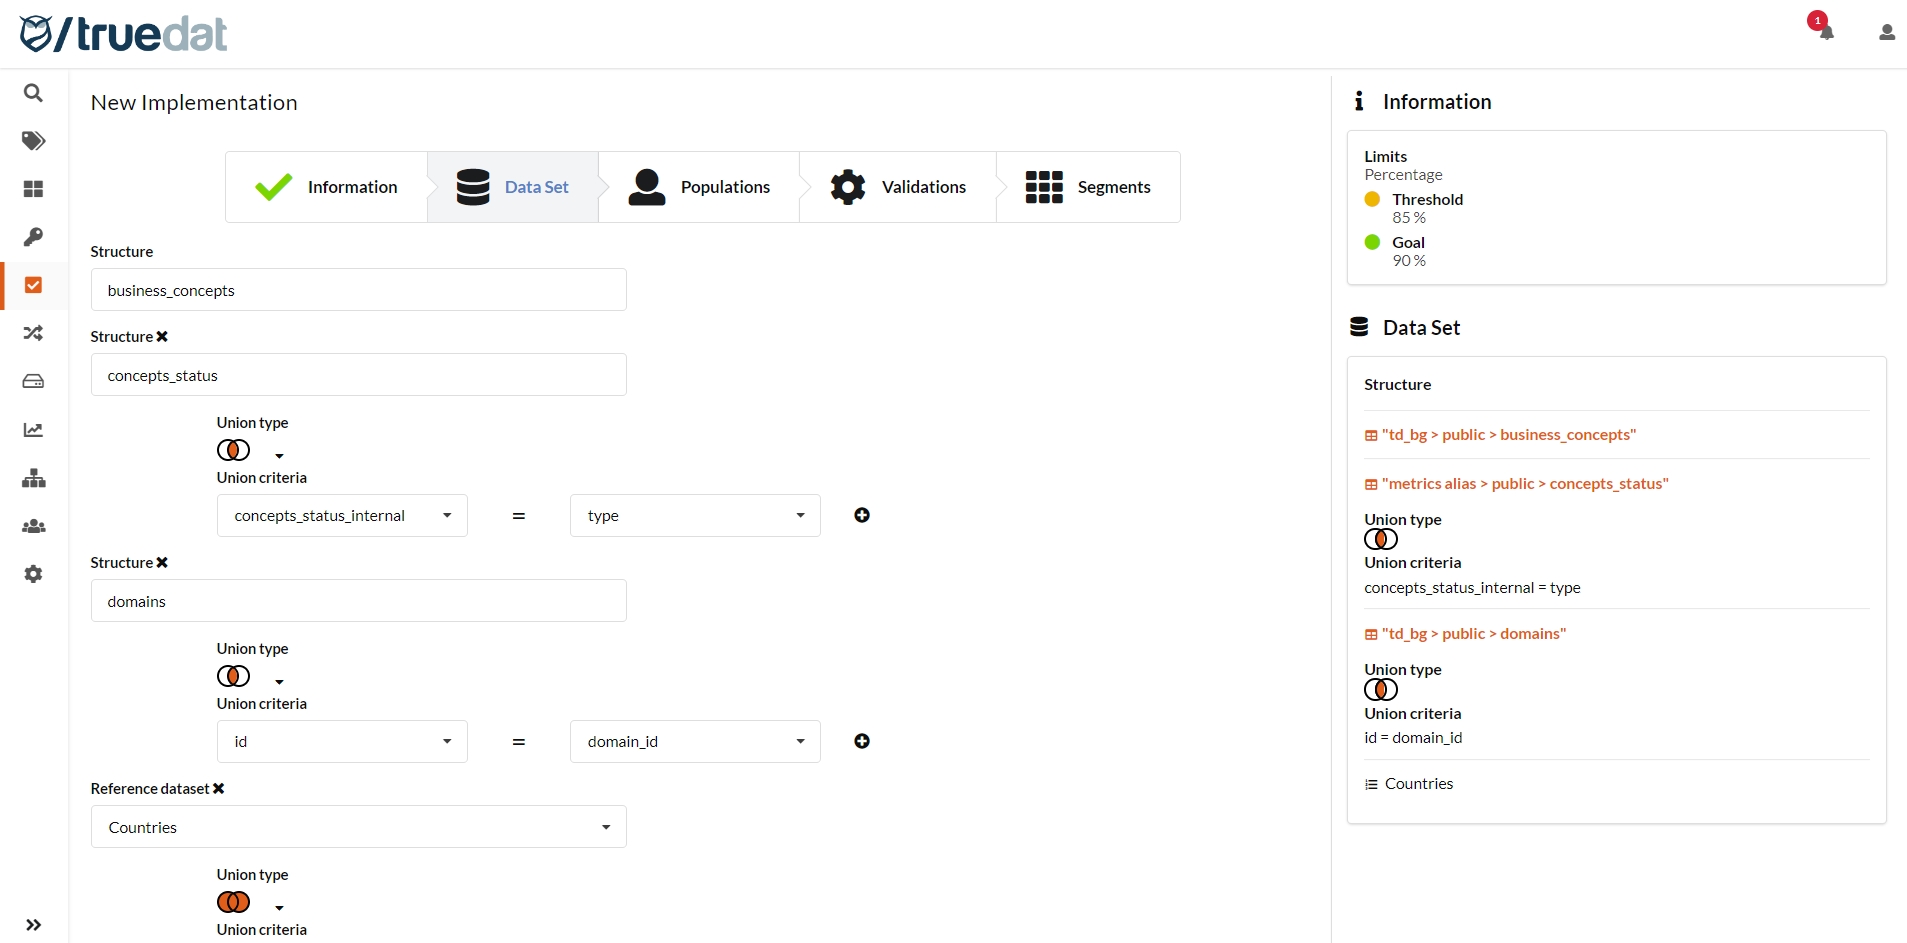Change union type for domains structure
Viewport: 1907px width, 943px height.
click(251, 677)
